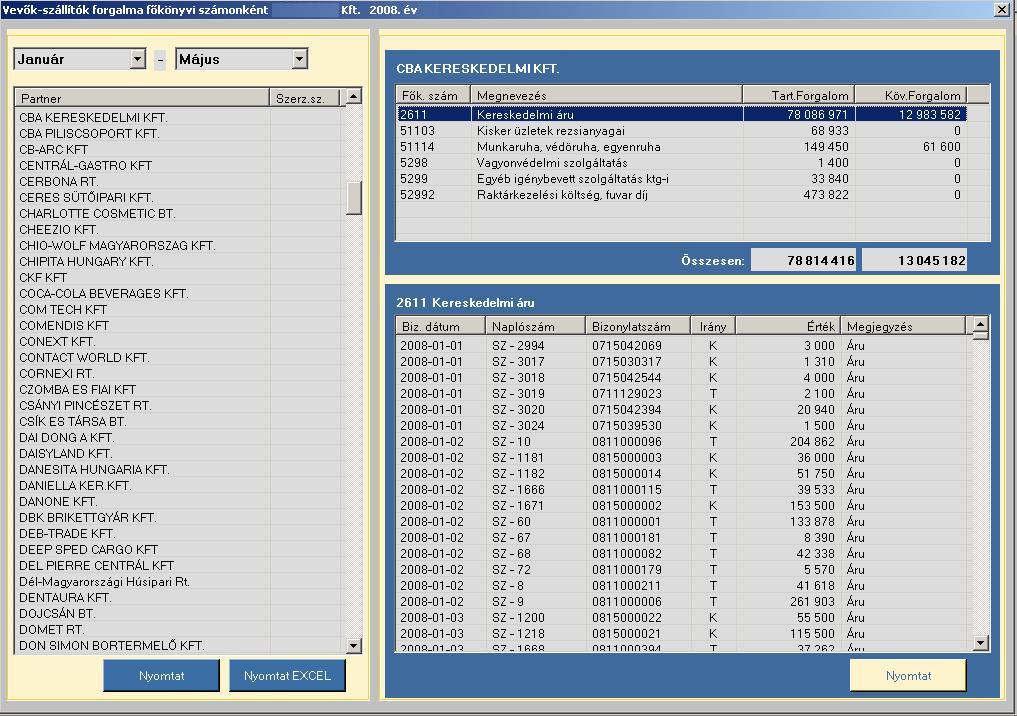Select transaction with voucher number 0711129023
This screenshot has width=1017, height=716.
(x=684, y=394)
